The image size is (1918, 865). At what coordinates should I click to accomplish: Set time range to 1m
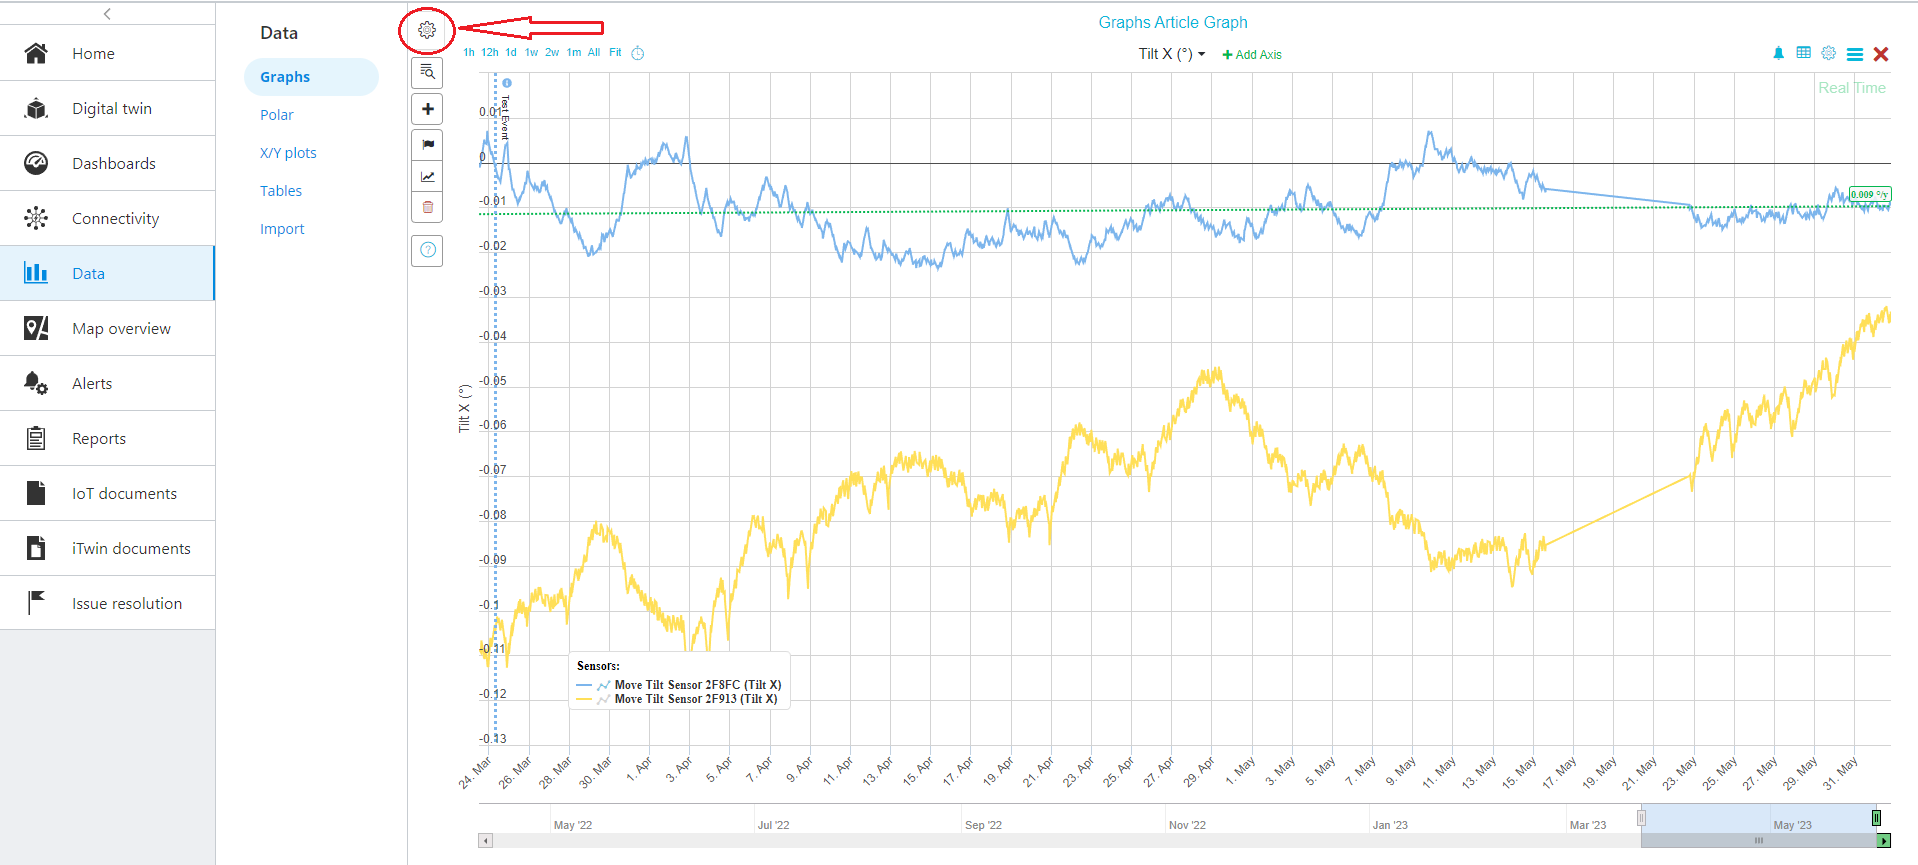pos(574,53)
